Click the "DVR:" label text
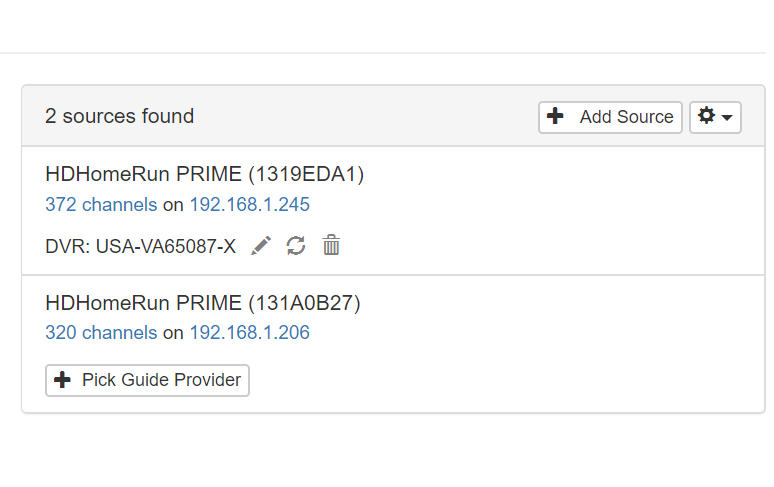Screen dimensions: 774x487 click(x=68, y=246)
